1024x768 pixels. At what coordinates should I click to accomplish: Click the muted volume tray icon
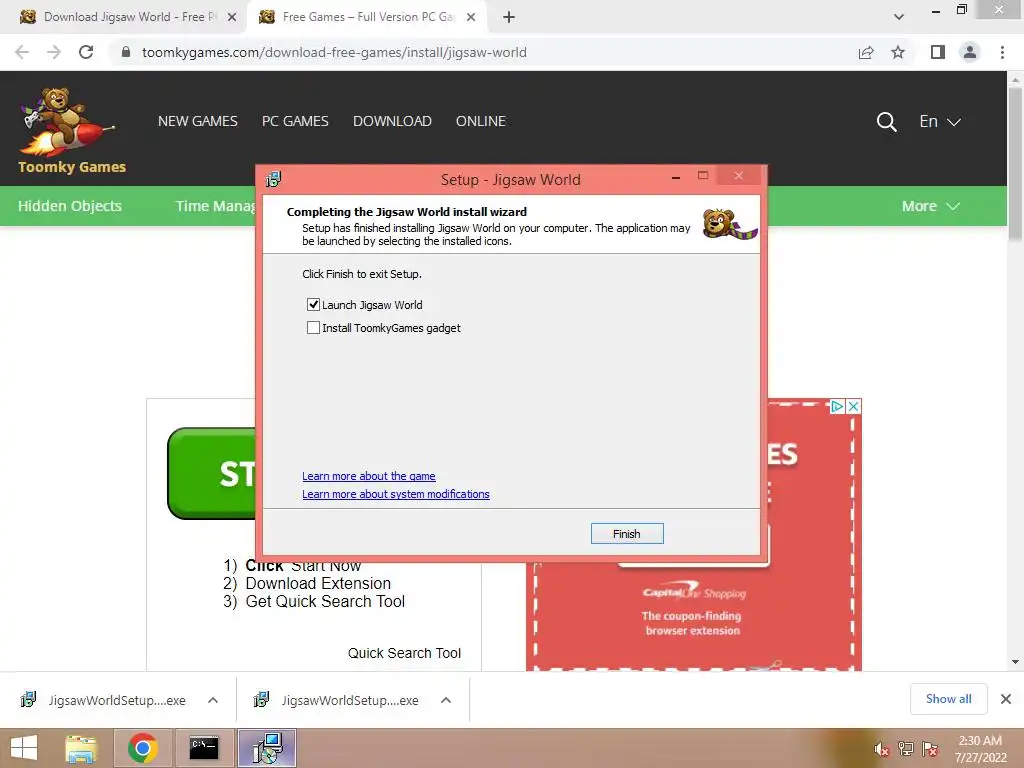882,749
